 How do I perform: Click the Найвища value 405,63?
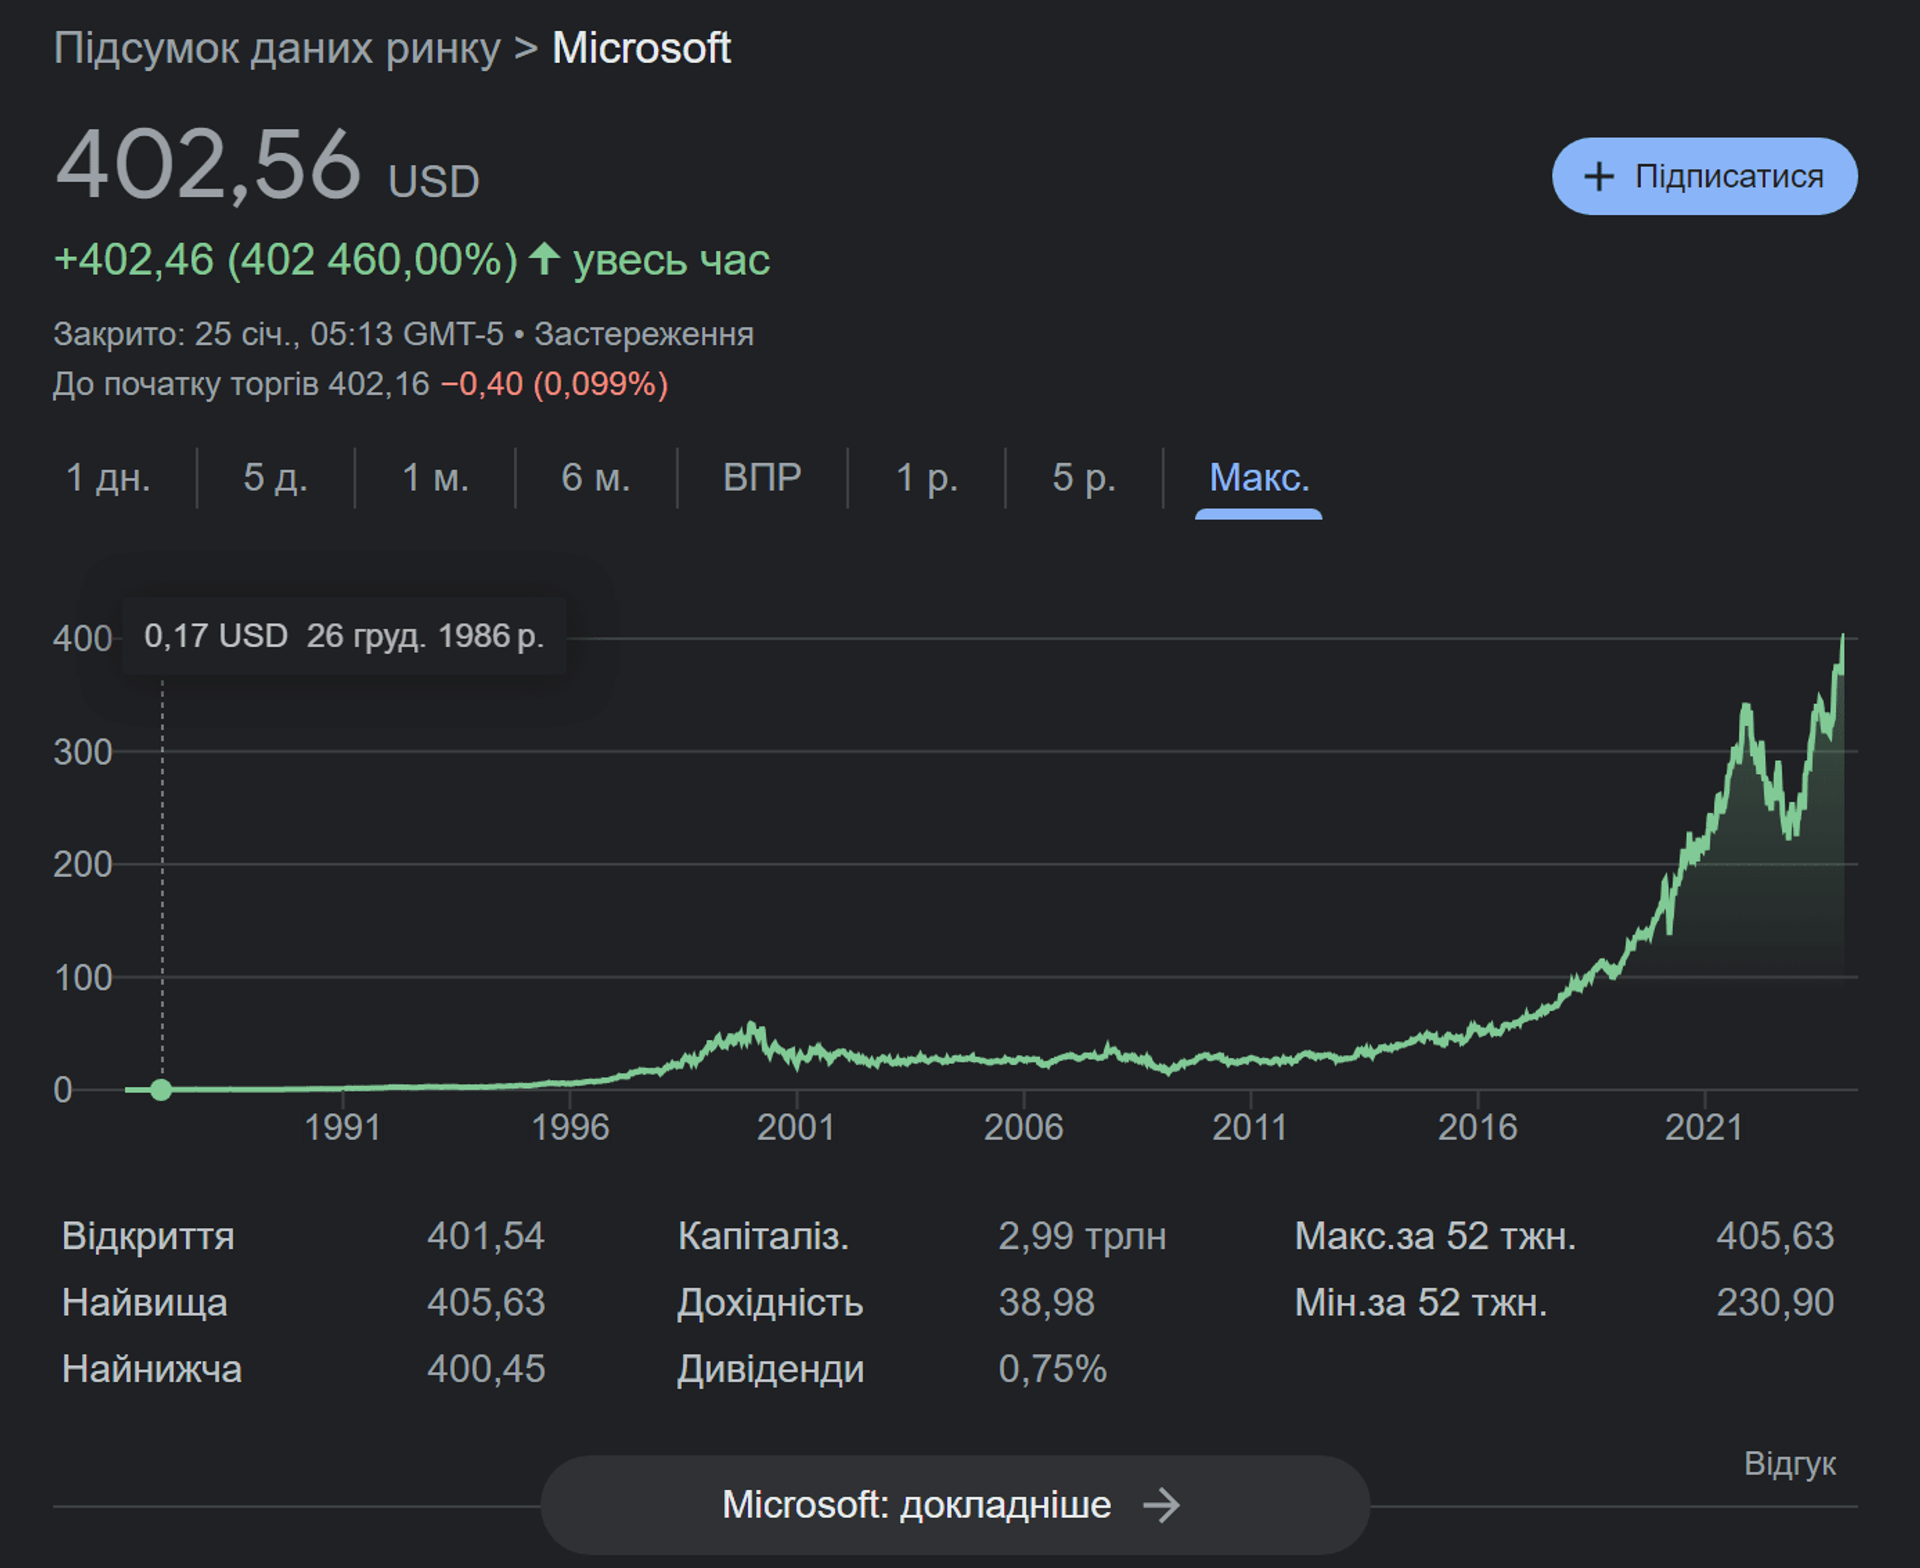(x=486, y=1302)
